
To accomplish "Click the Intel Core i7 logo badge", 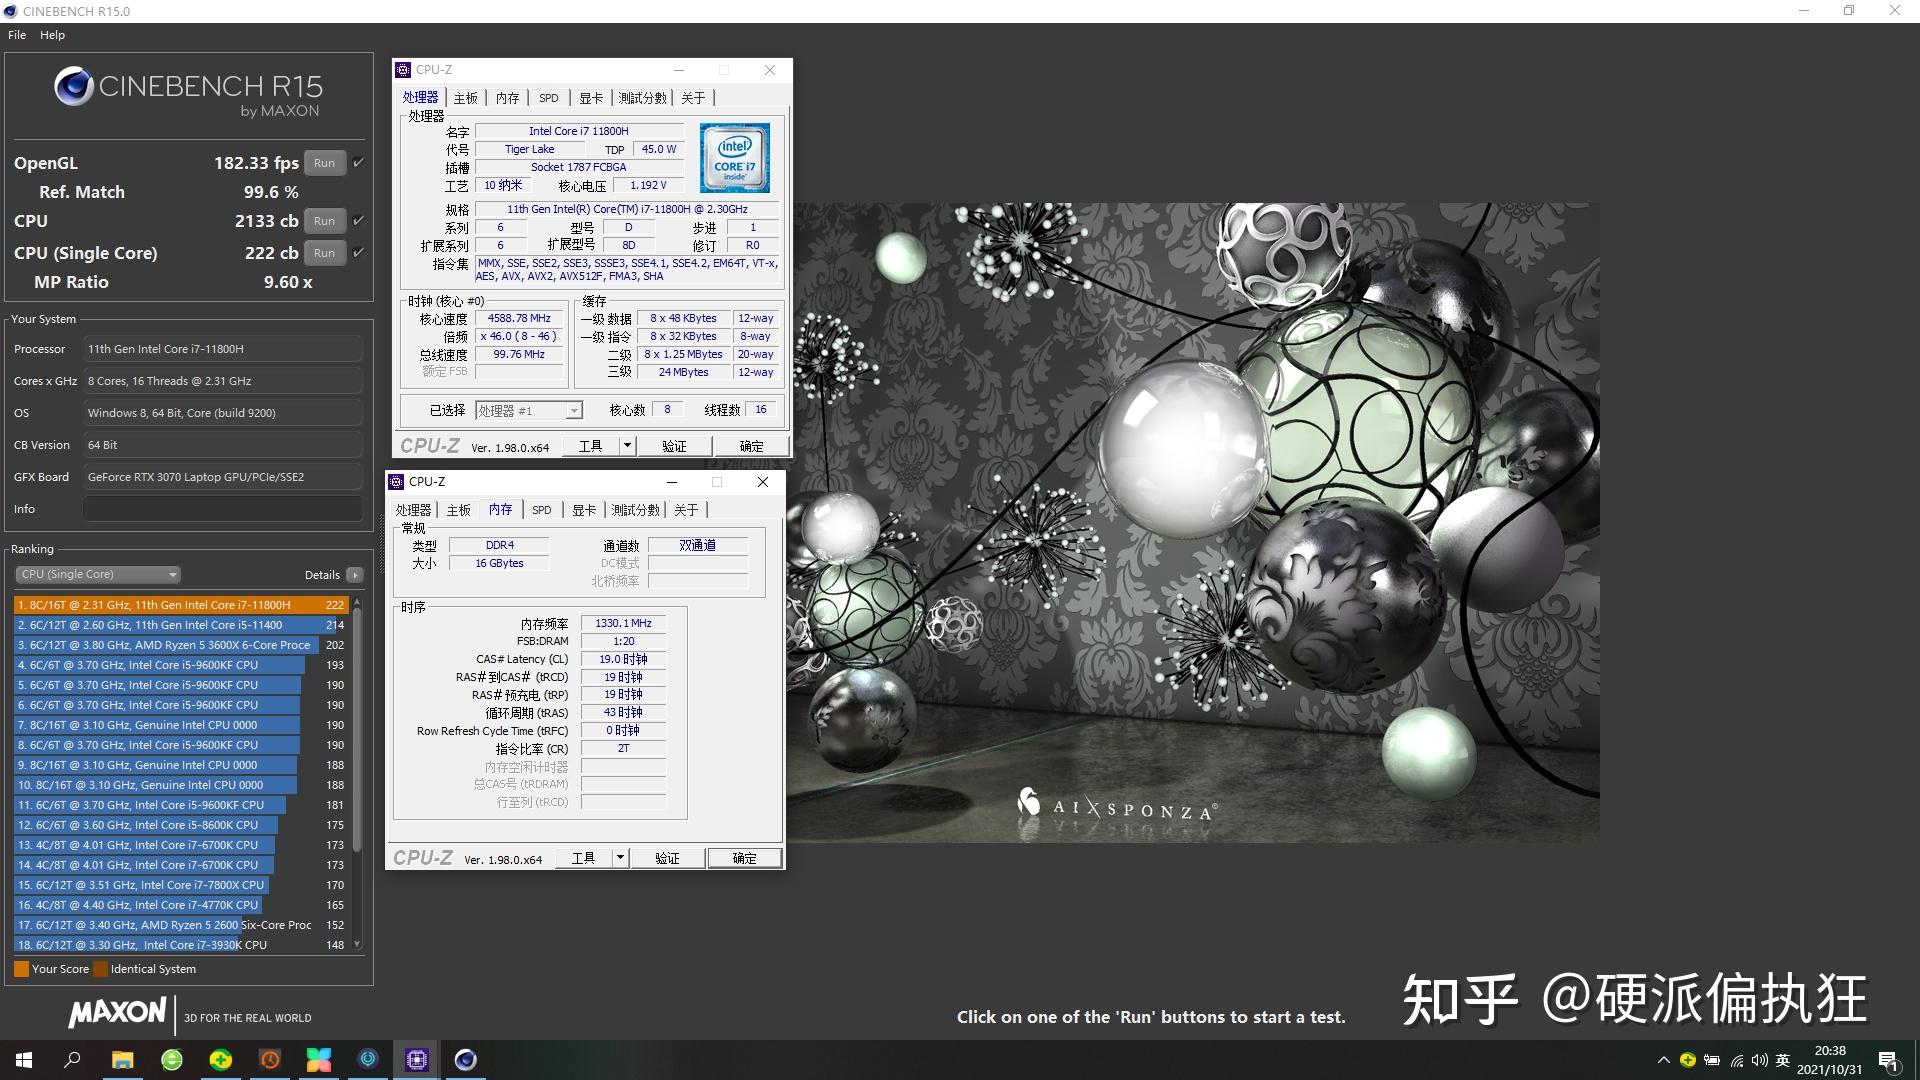I will [734, 157].
